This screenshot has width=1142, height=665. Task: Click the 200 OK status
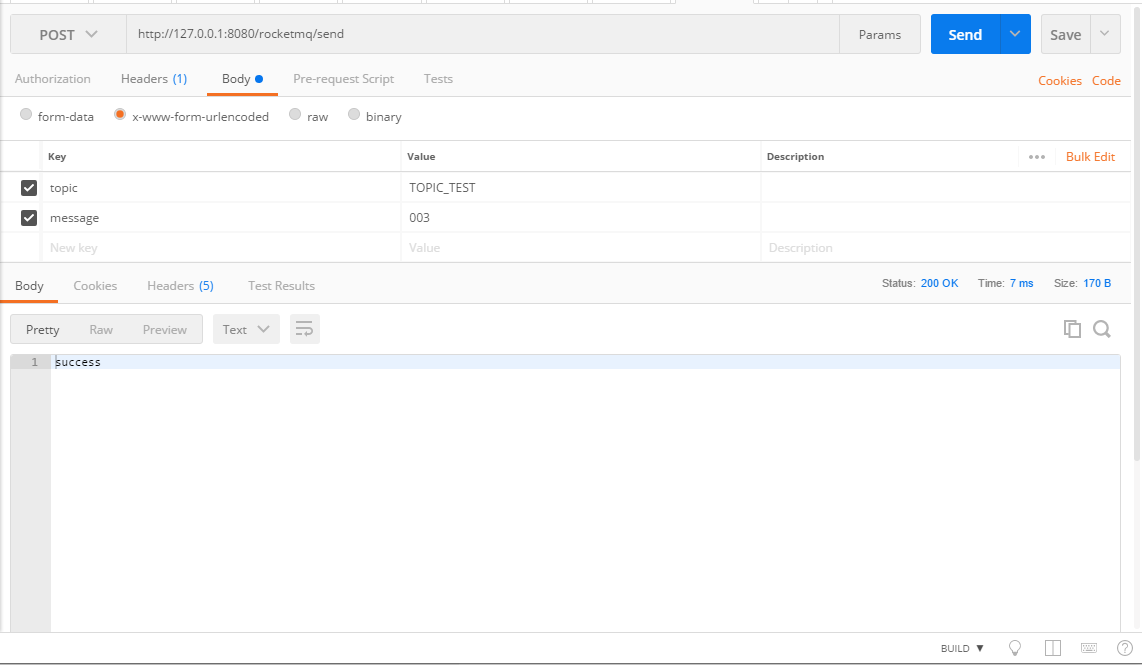(x=940, y=283)
